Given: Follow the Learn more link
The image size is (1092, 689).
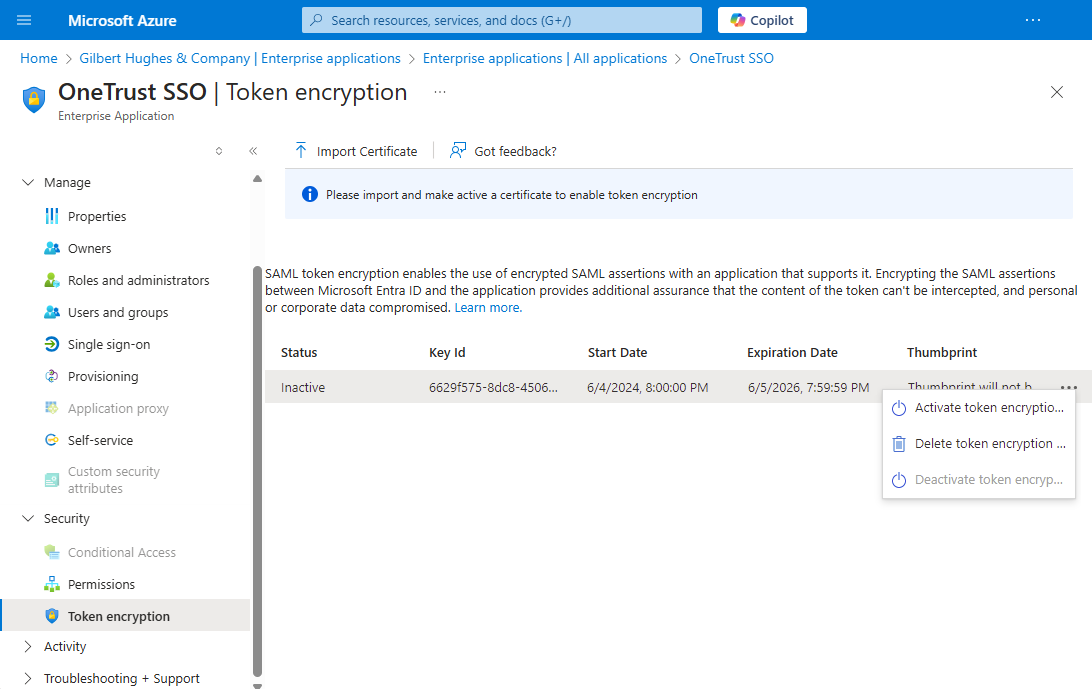Looking at the screenshot, I should pyautogui.click(x=488, y=308).
